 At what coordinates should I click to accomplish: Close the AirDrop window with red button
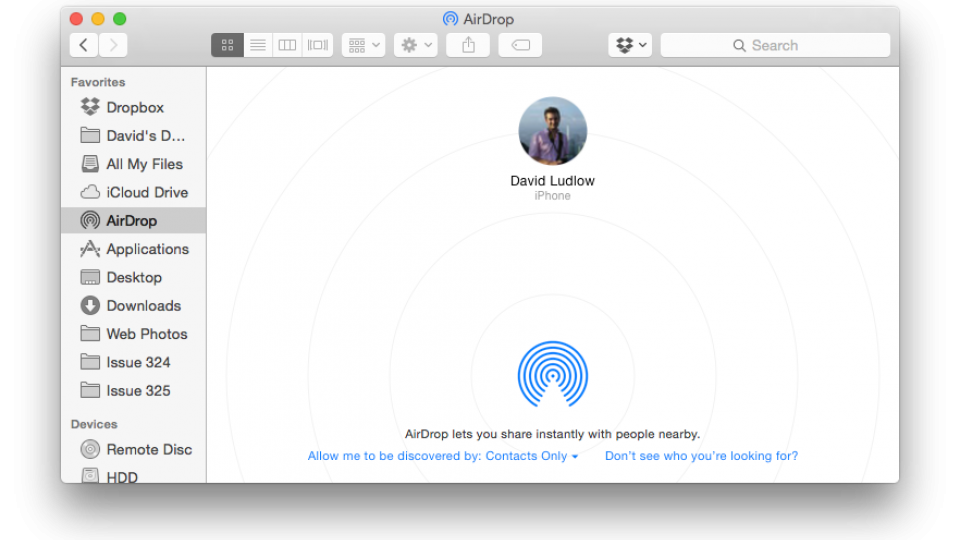77,19
